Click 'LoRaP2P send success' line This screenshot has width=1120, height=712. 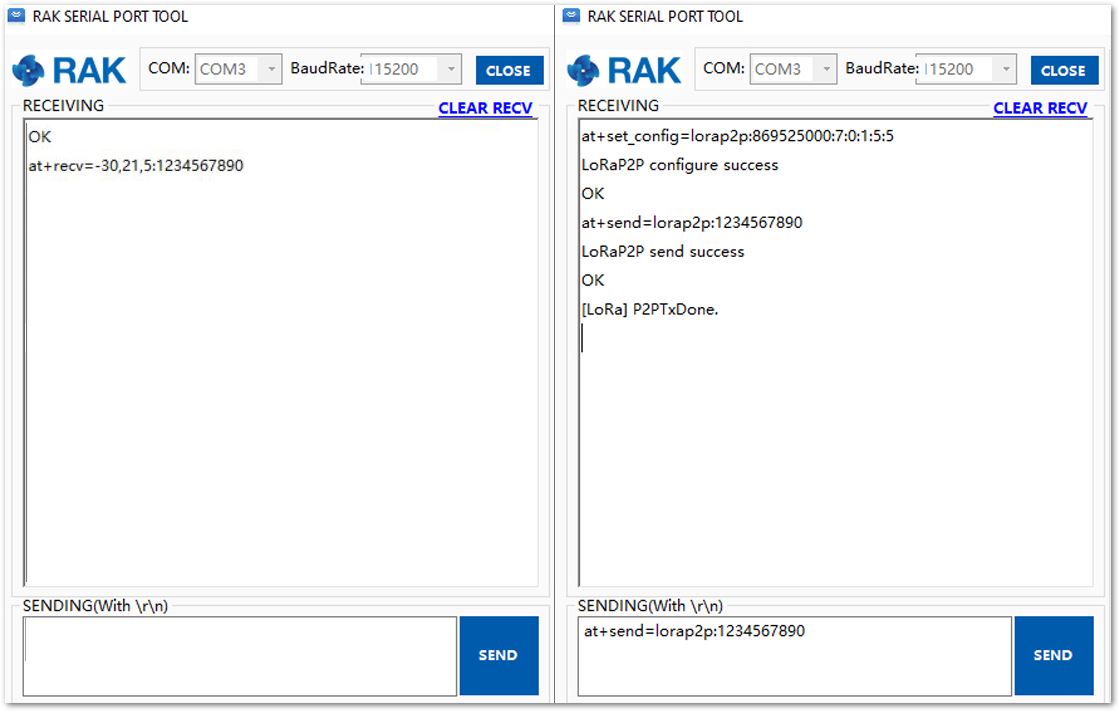point(663,251)
